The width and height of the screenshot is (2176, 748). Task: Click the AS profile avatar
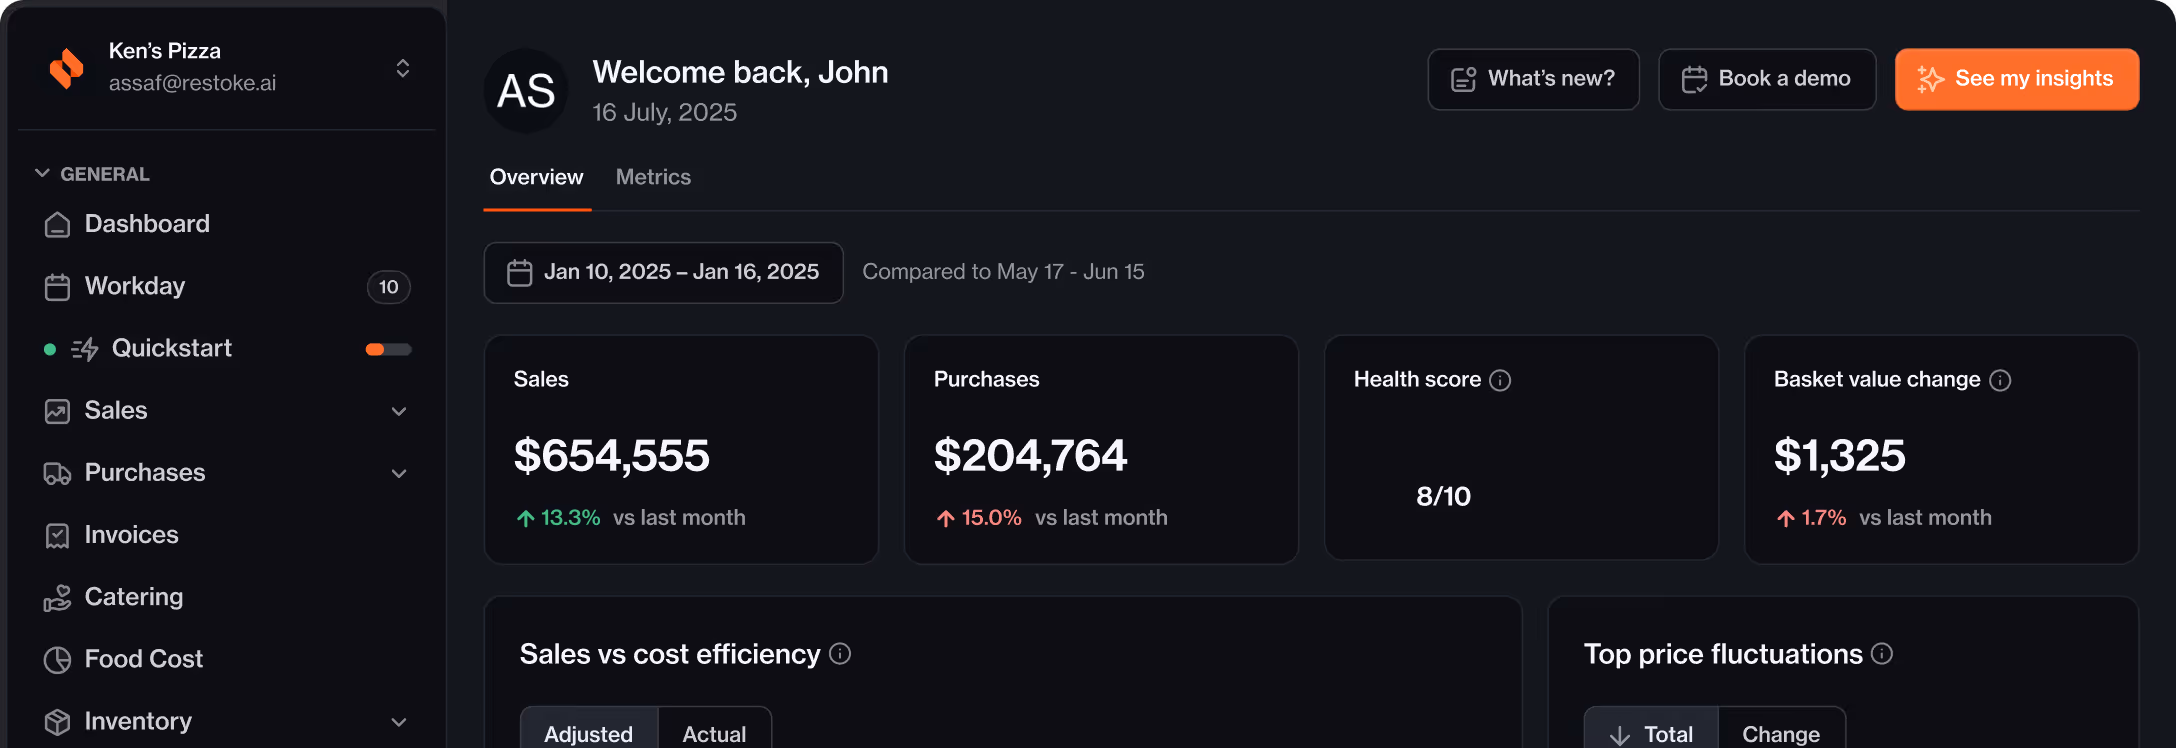(526, 91)
